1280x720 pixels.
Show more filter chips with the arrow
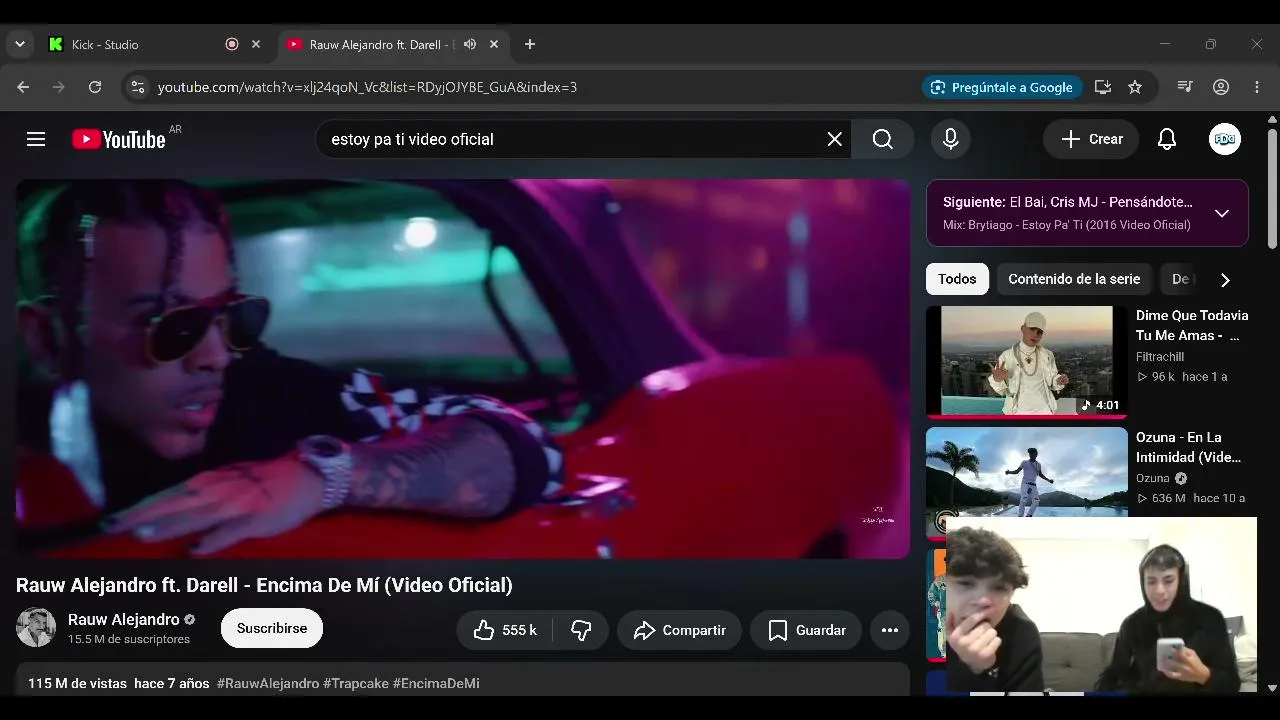coord(1225,280)
